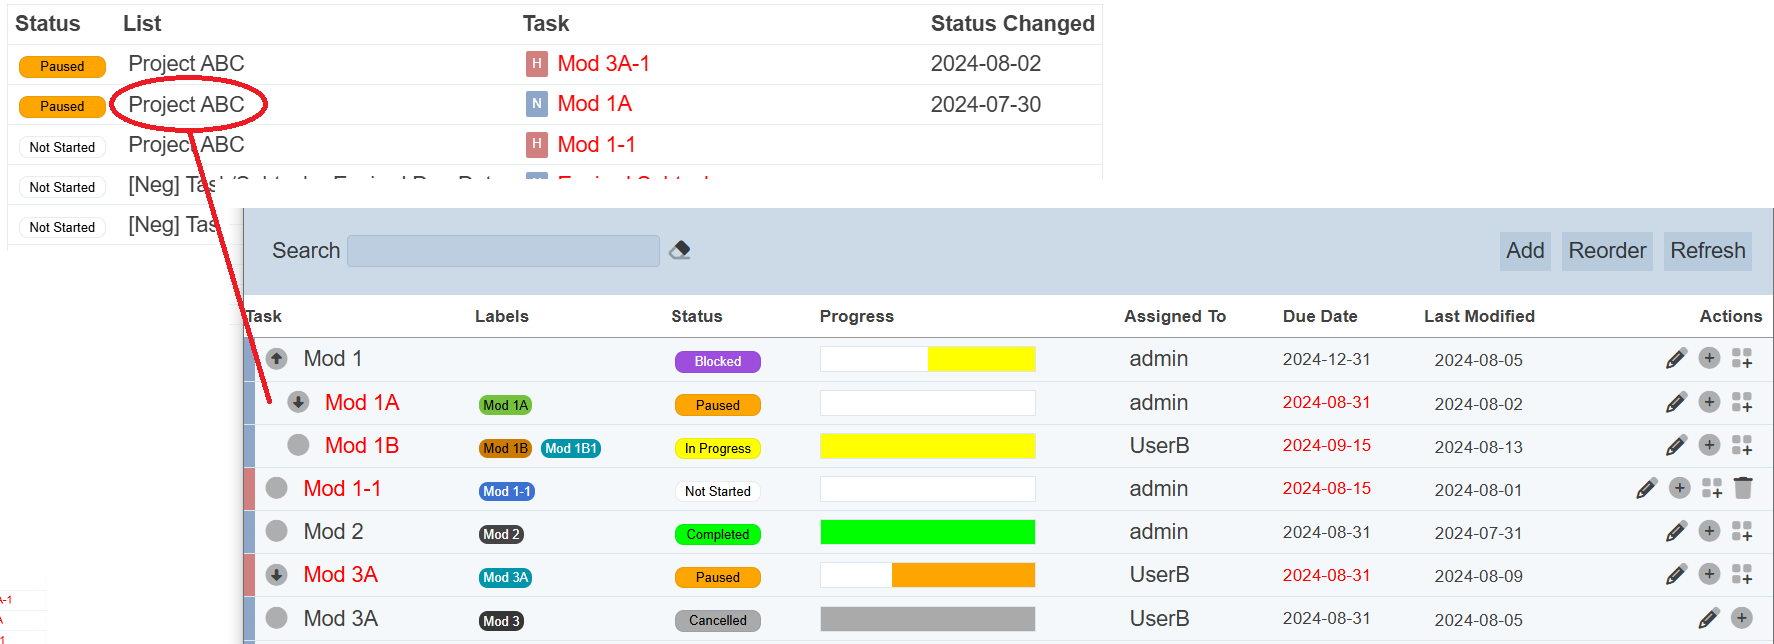1774x644 pixels.
Task: Click the grid-plus icon in Mod 1B row
Action: (x=1742, y=445)
